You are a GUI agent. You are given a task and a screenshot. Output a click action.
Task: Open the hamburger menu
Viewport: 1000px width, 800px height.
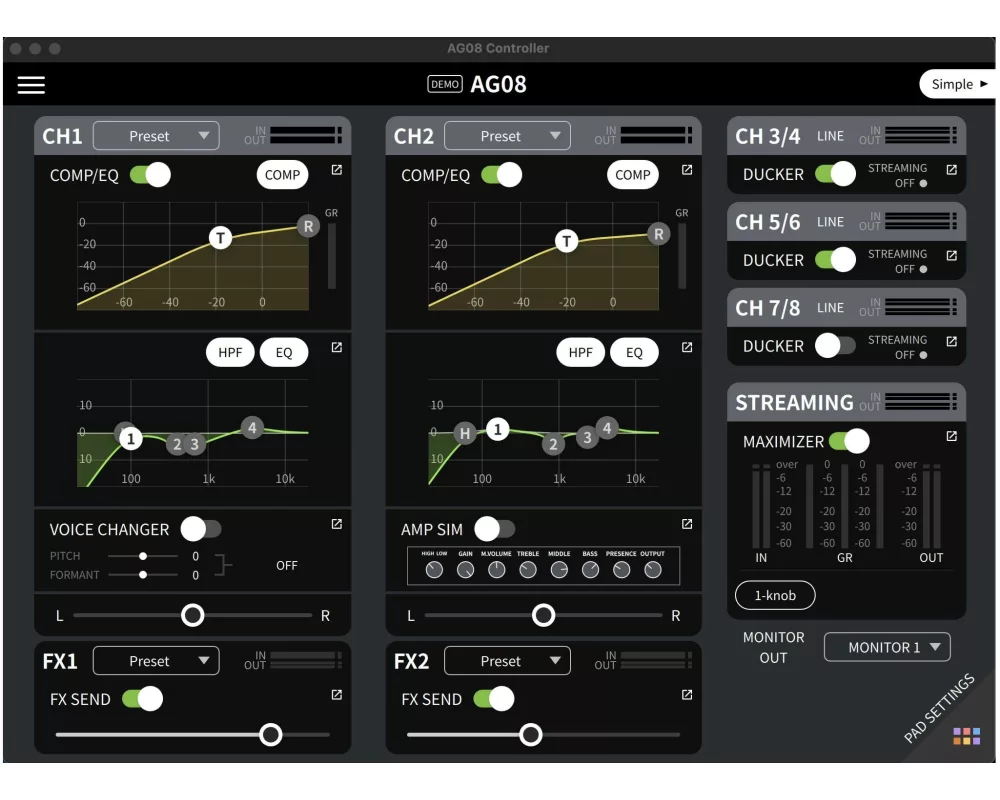pyautogui.click(x=31, y=85)
